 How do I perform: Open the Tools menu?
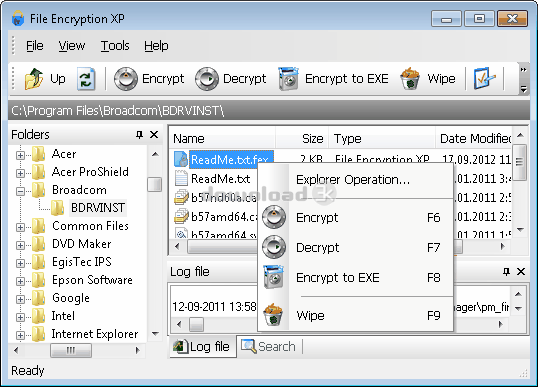pos(115,46)
